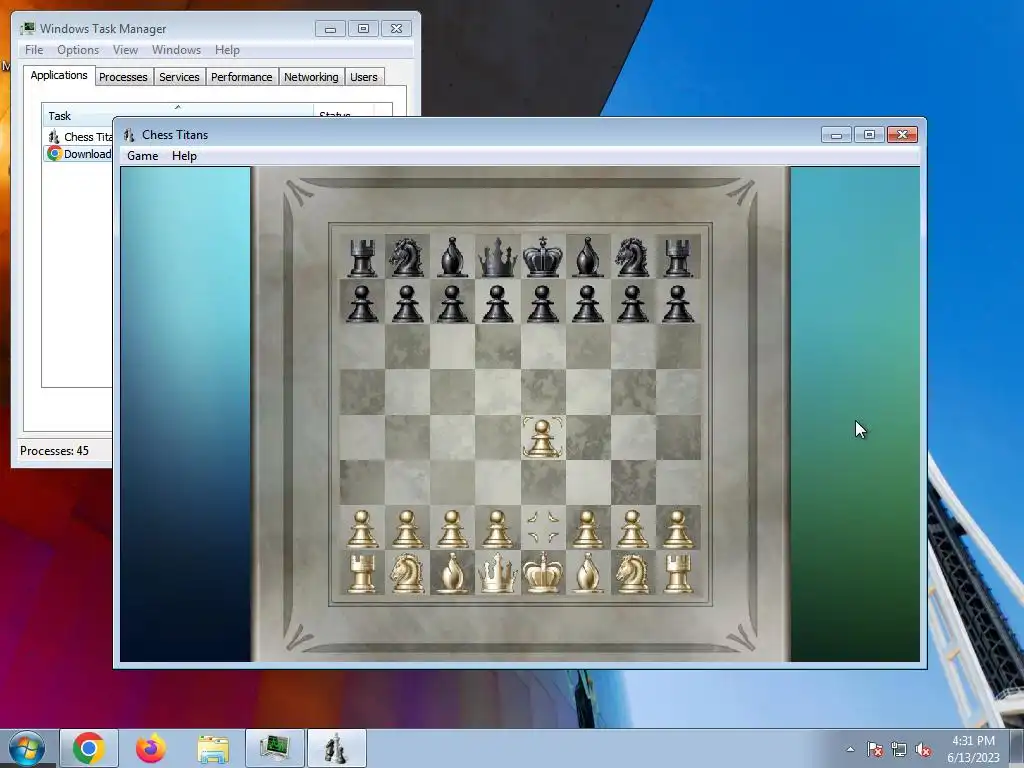
Task: Click the black rook in top-left corner
Action: [x=362, y=257]
